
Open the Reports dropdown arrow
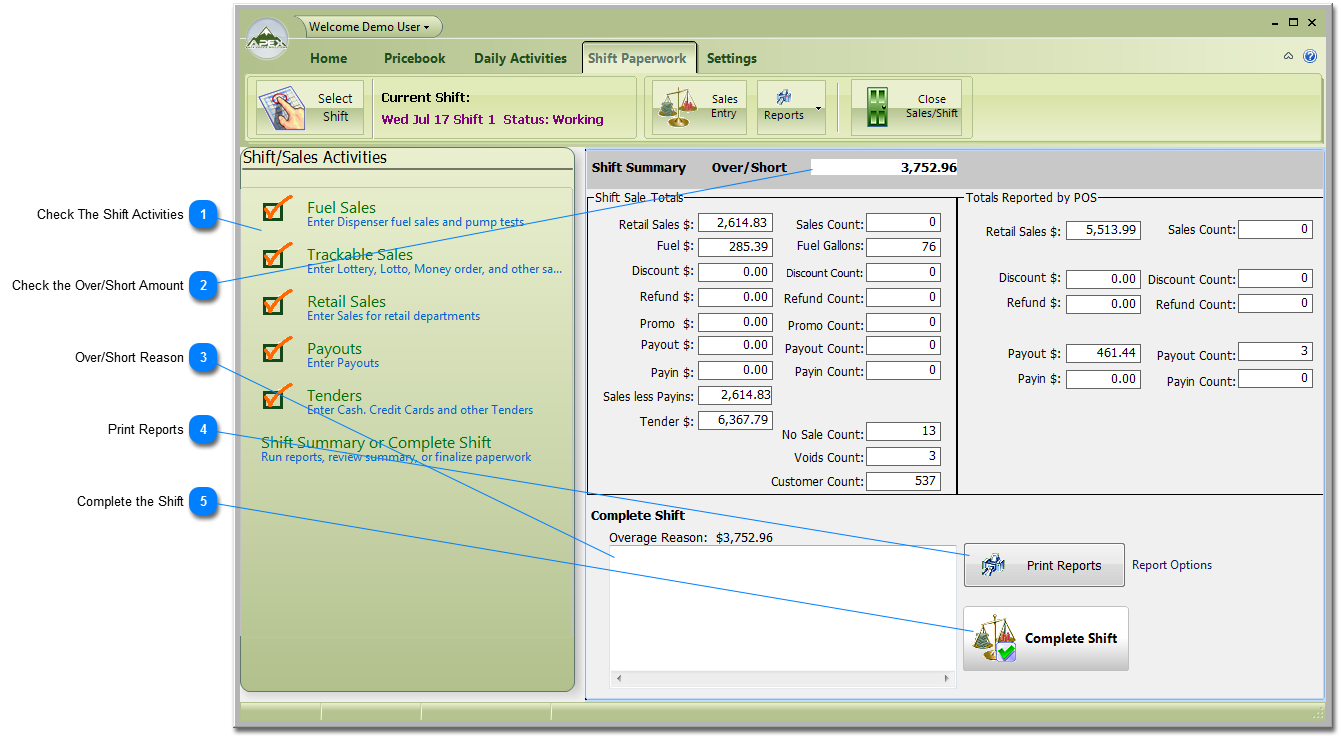tap(819, 108)
